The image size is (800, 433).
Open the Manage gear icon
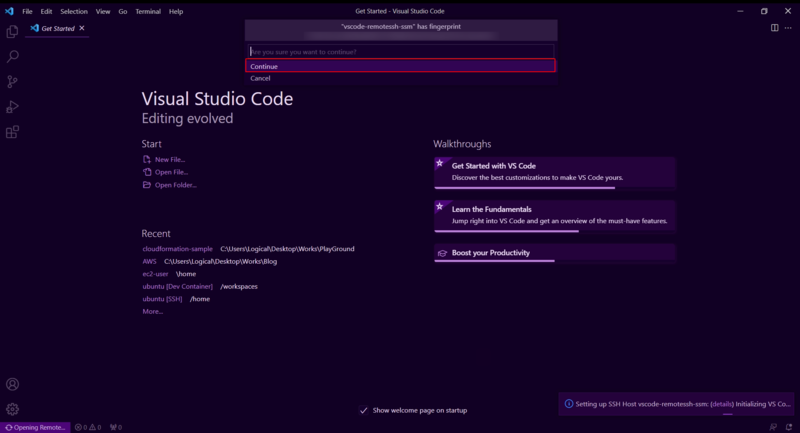point(12,409)
